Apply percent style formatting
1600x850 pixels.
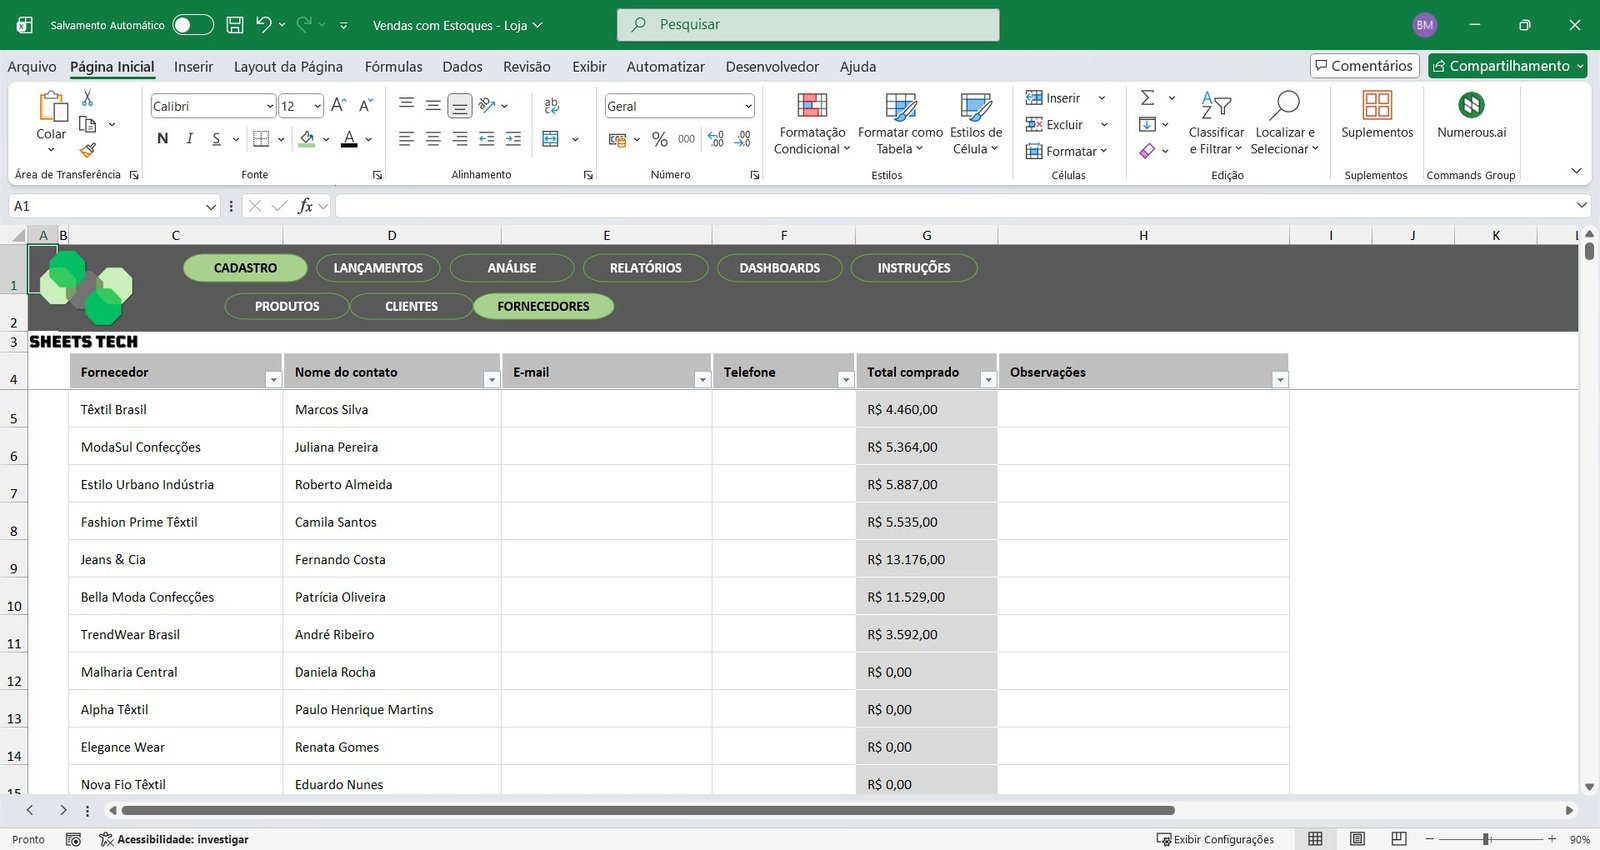(x=659, y=139)
